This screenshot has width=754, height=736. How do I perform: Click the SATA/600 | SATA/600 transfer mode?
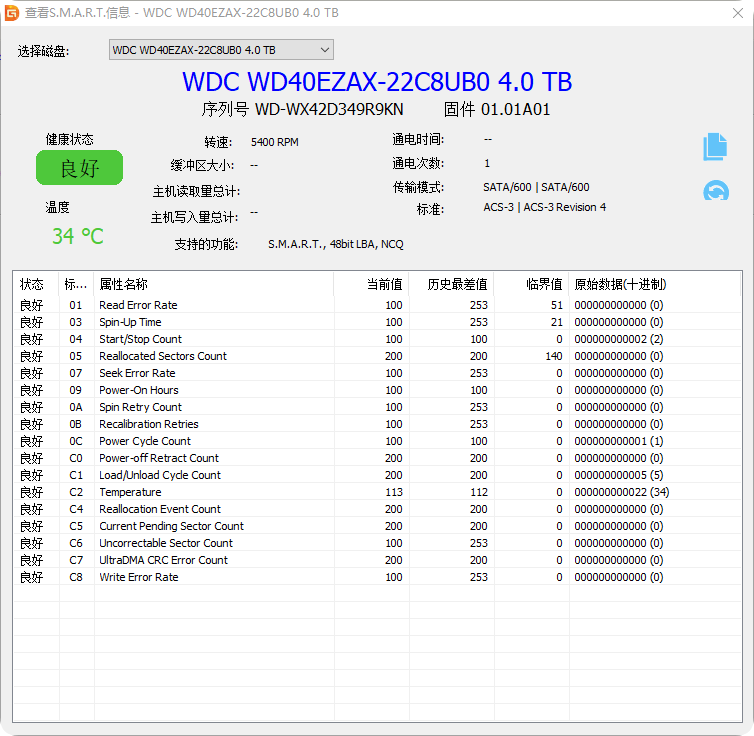coord(536,187)
